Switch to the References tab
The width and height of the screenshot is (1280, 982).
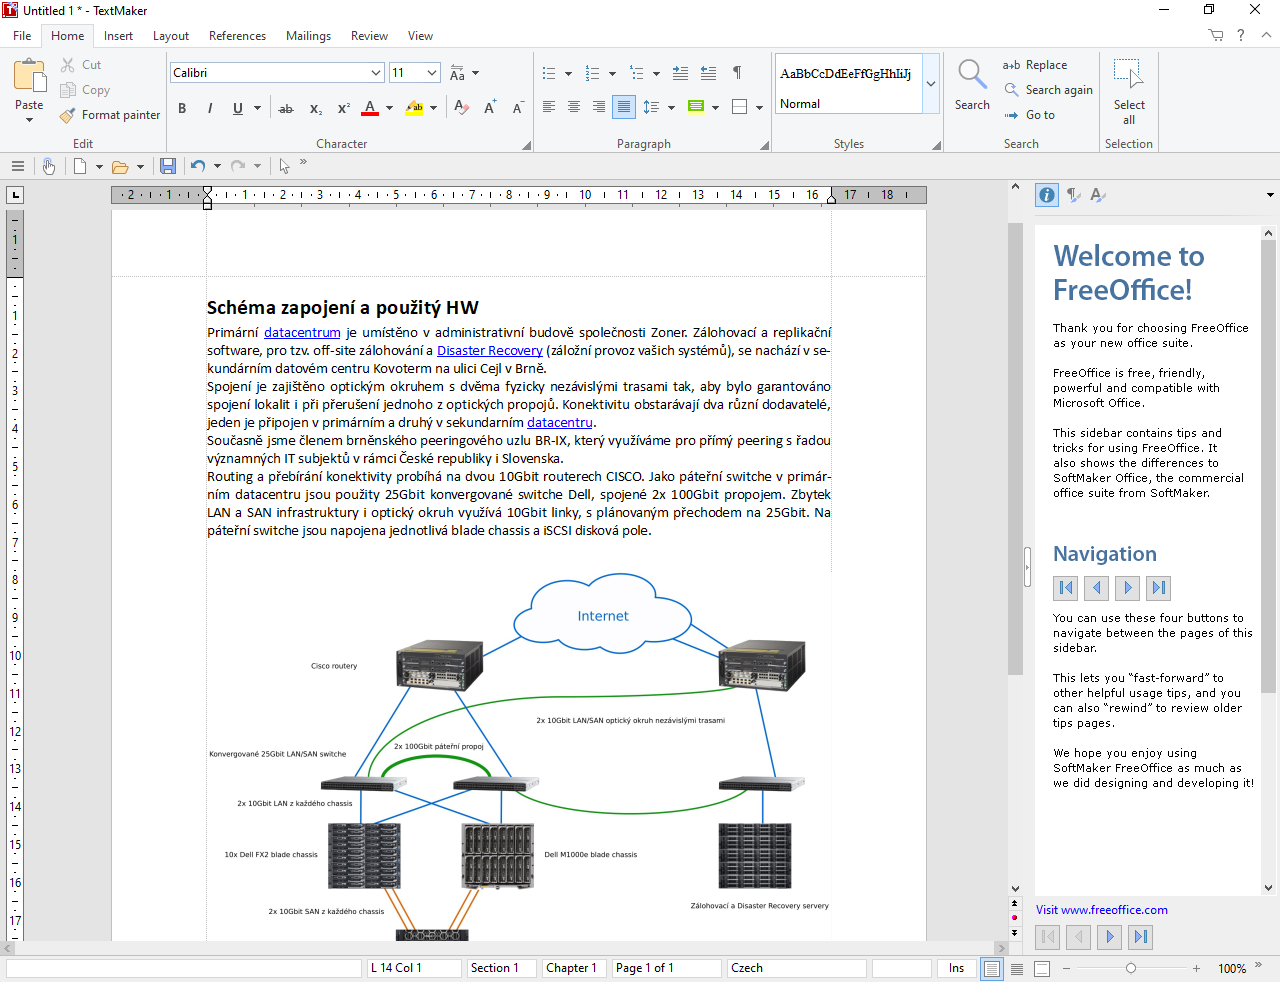pos(237,36)
